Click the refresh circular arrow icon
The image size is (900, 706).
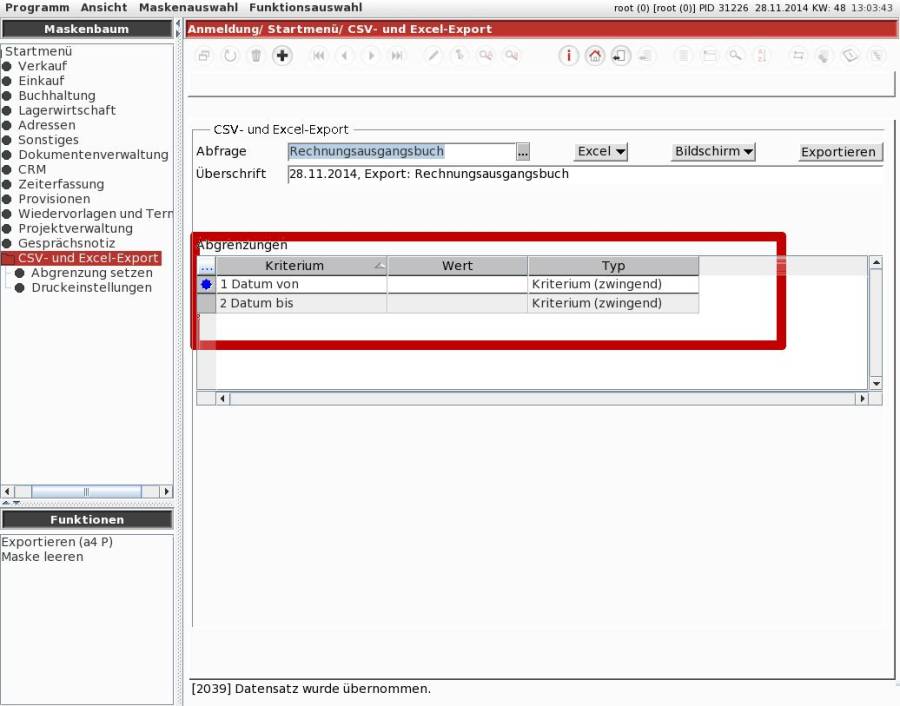click(230, 56)
